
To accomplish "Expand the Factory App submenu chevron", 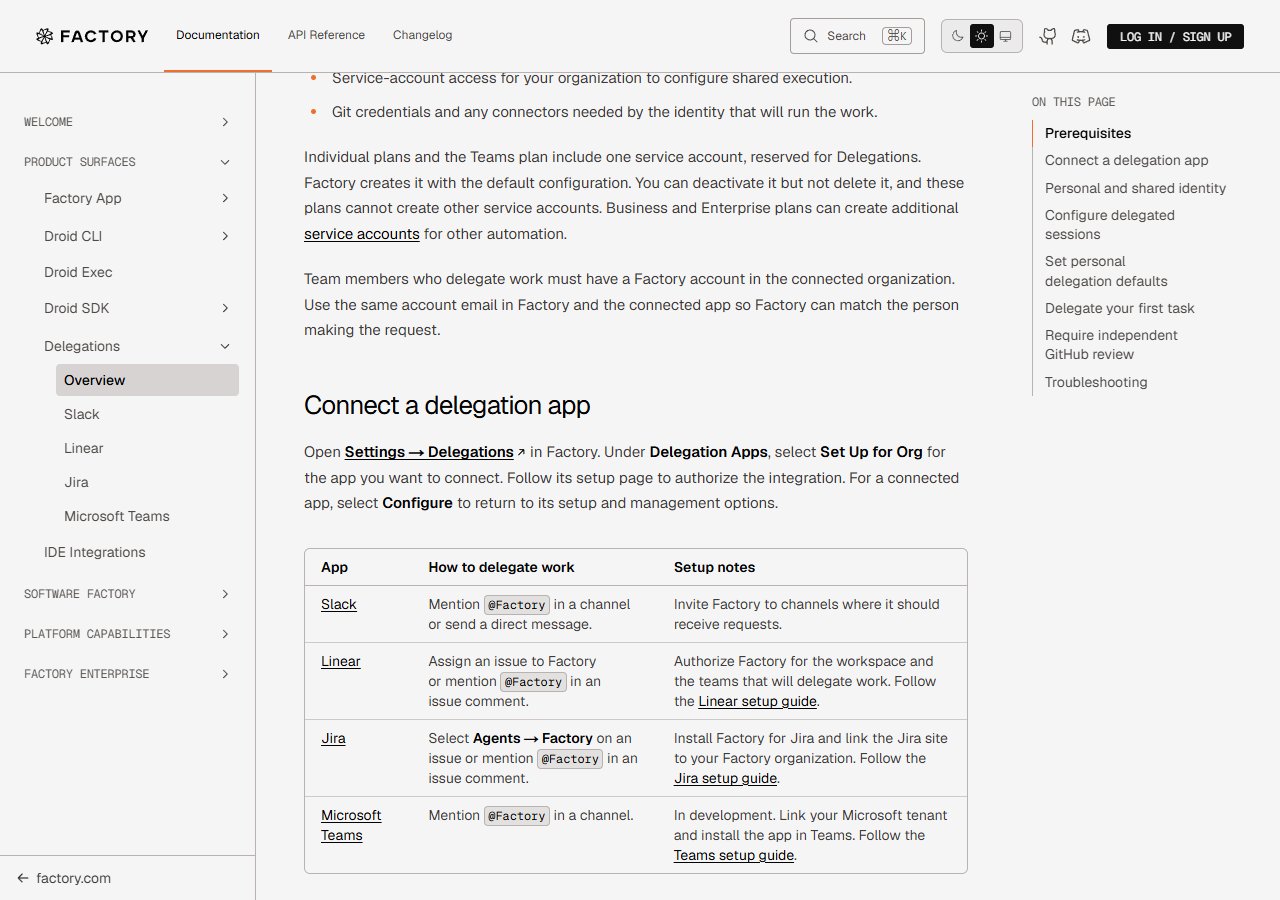I will coord(225,198).
